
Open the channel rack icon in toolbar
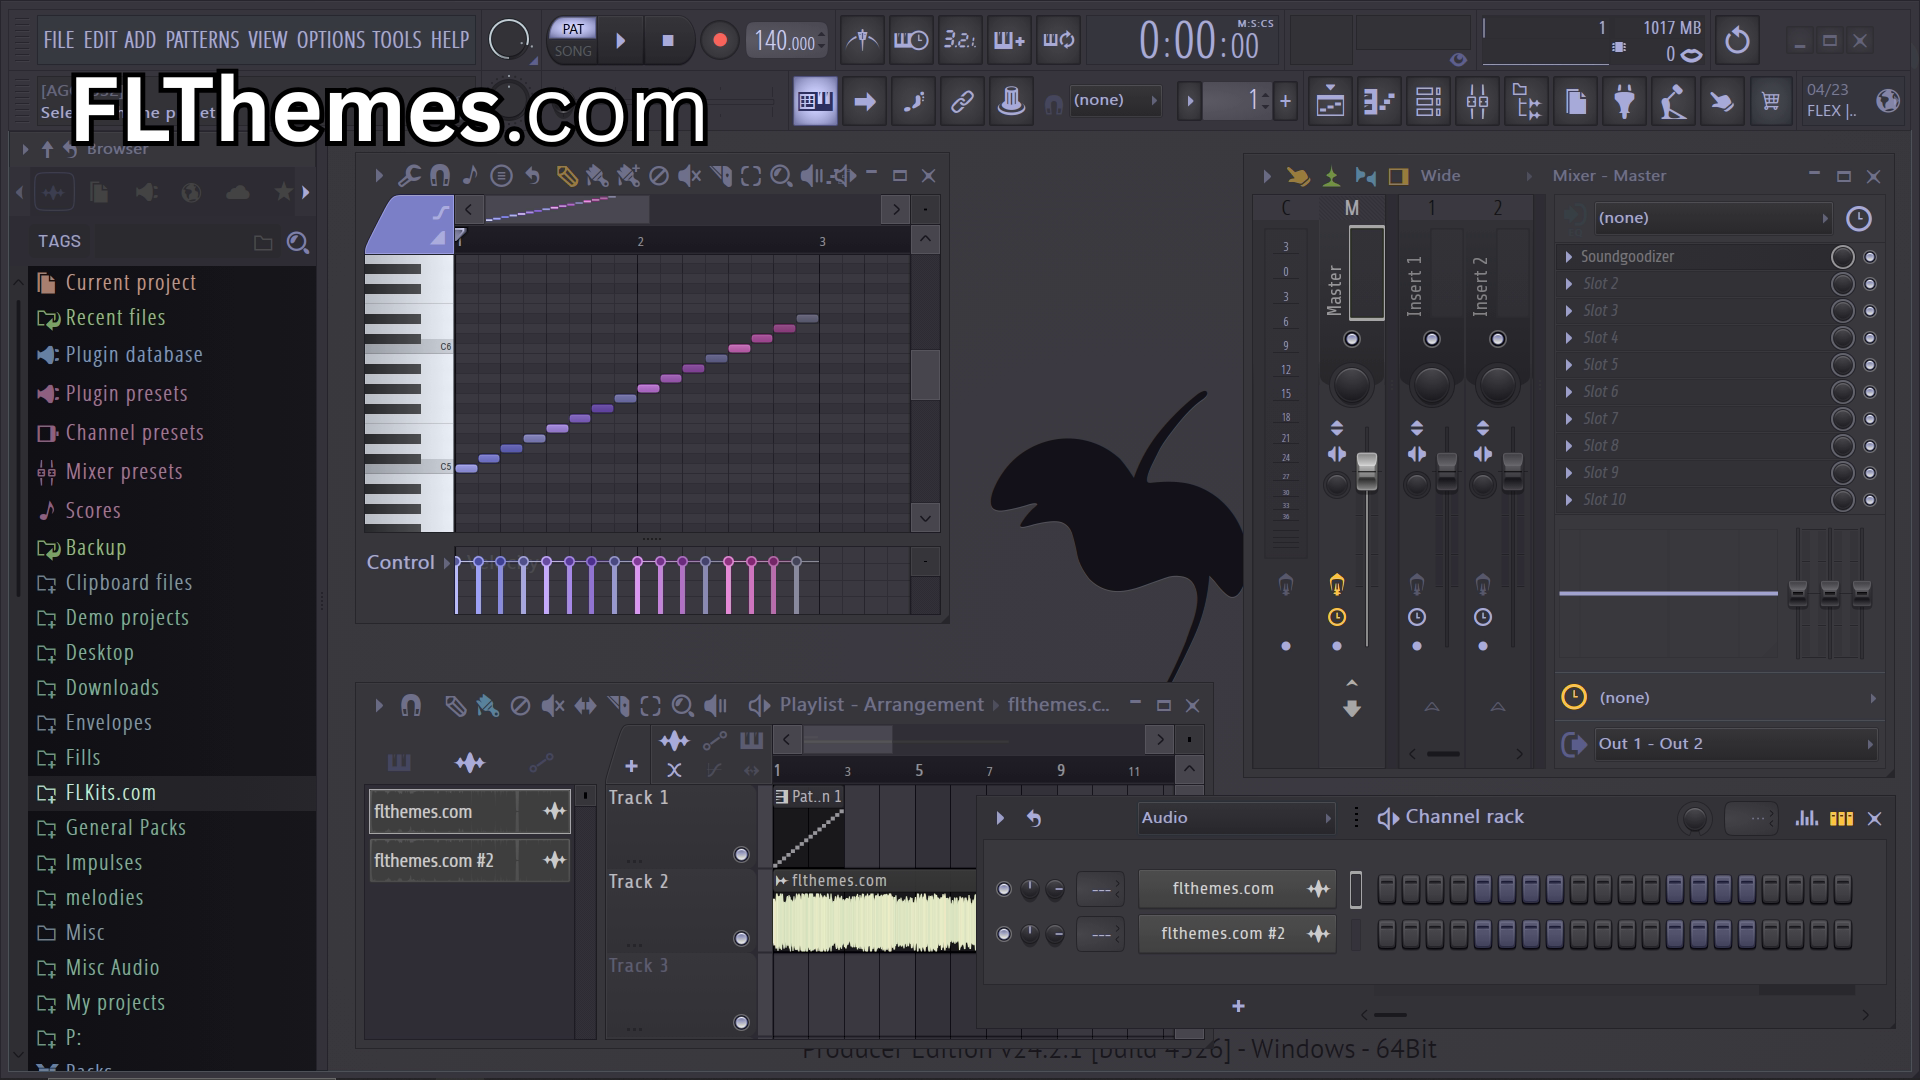tap(1428, 101)
